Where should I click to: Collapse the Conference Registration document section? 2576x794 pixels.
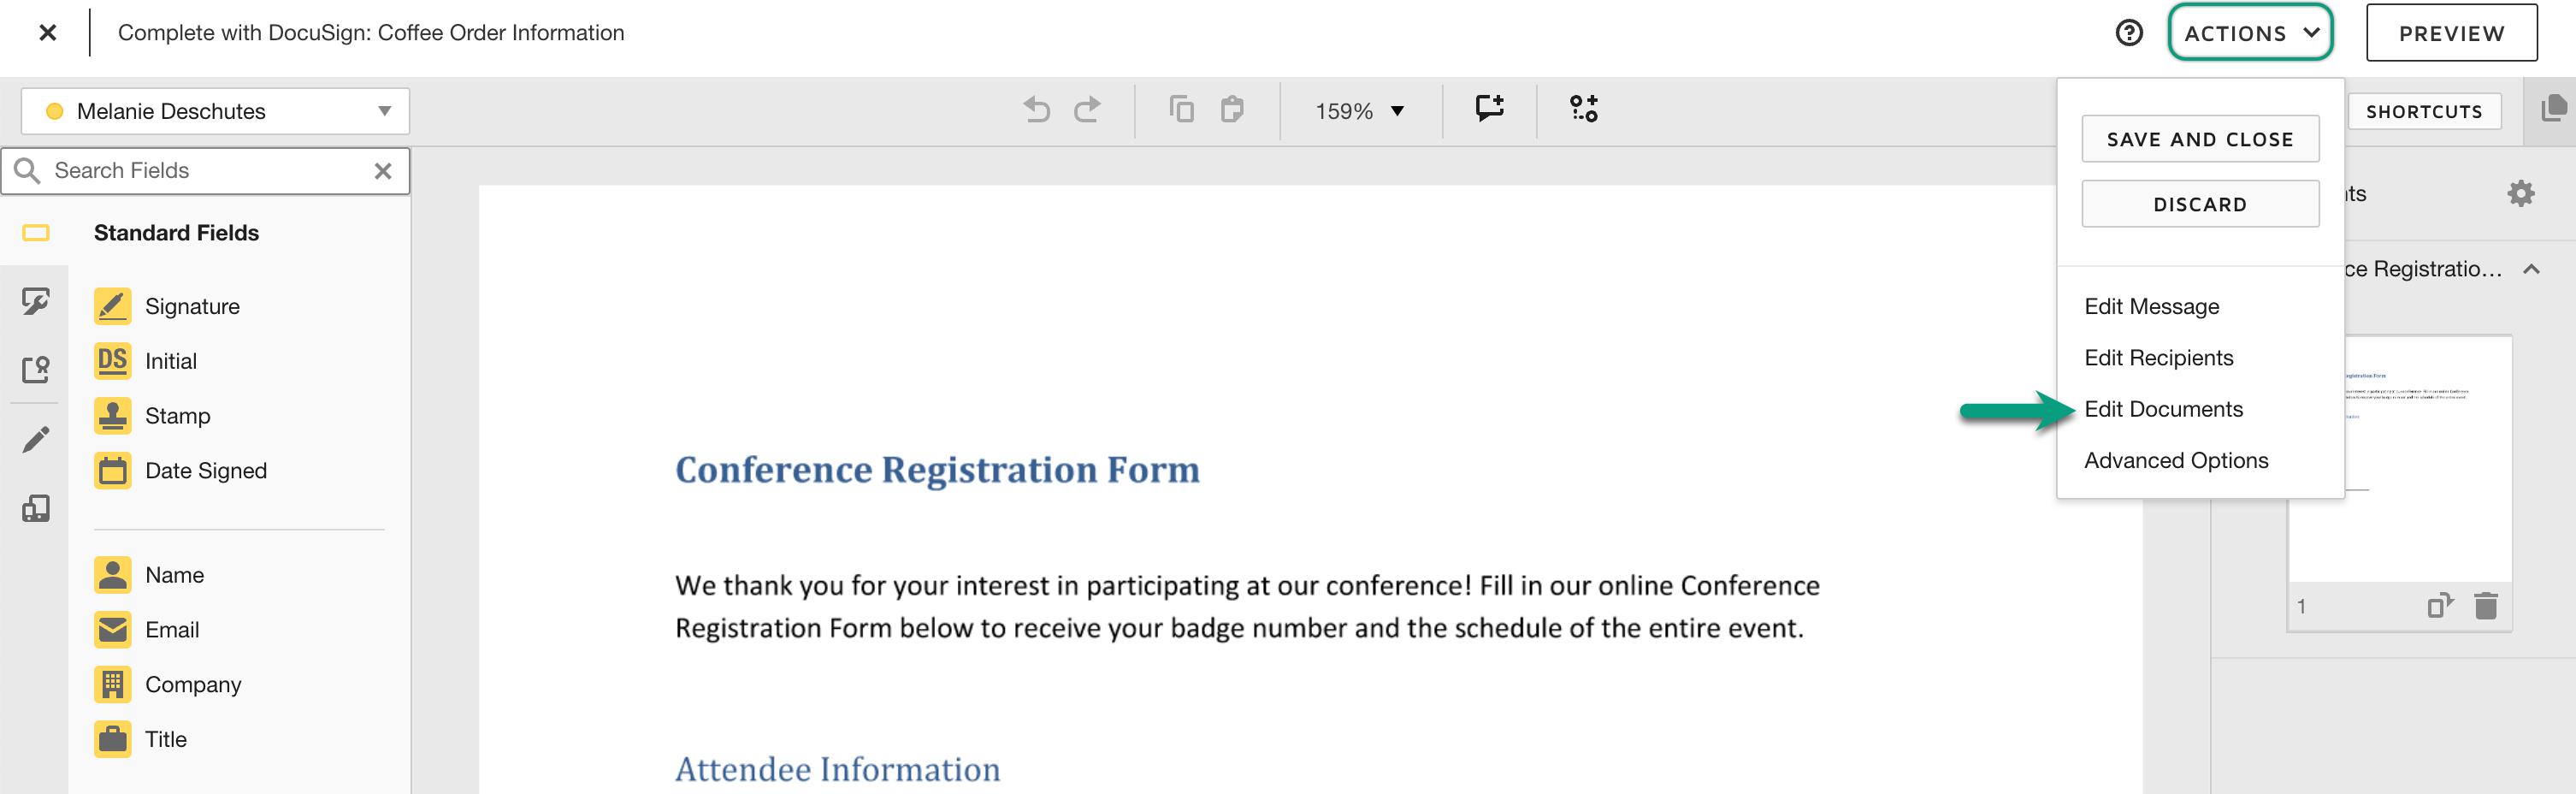point(2531,269)
